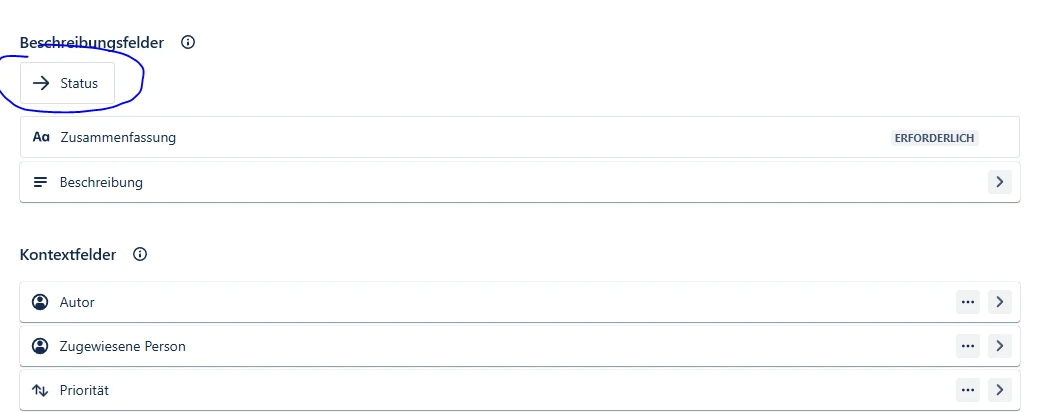Image resolution: width=1037 pixels, height=412 pixels.
Task: Click the info icon beside Beschreibungsfelder
Action: 188,42
